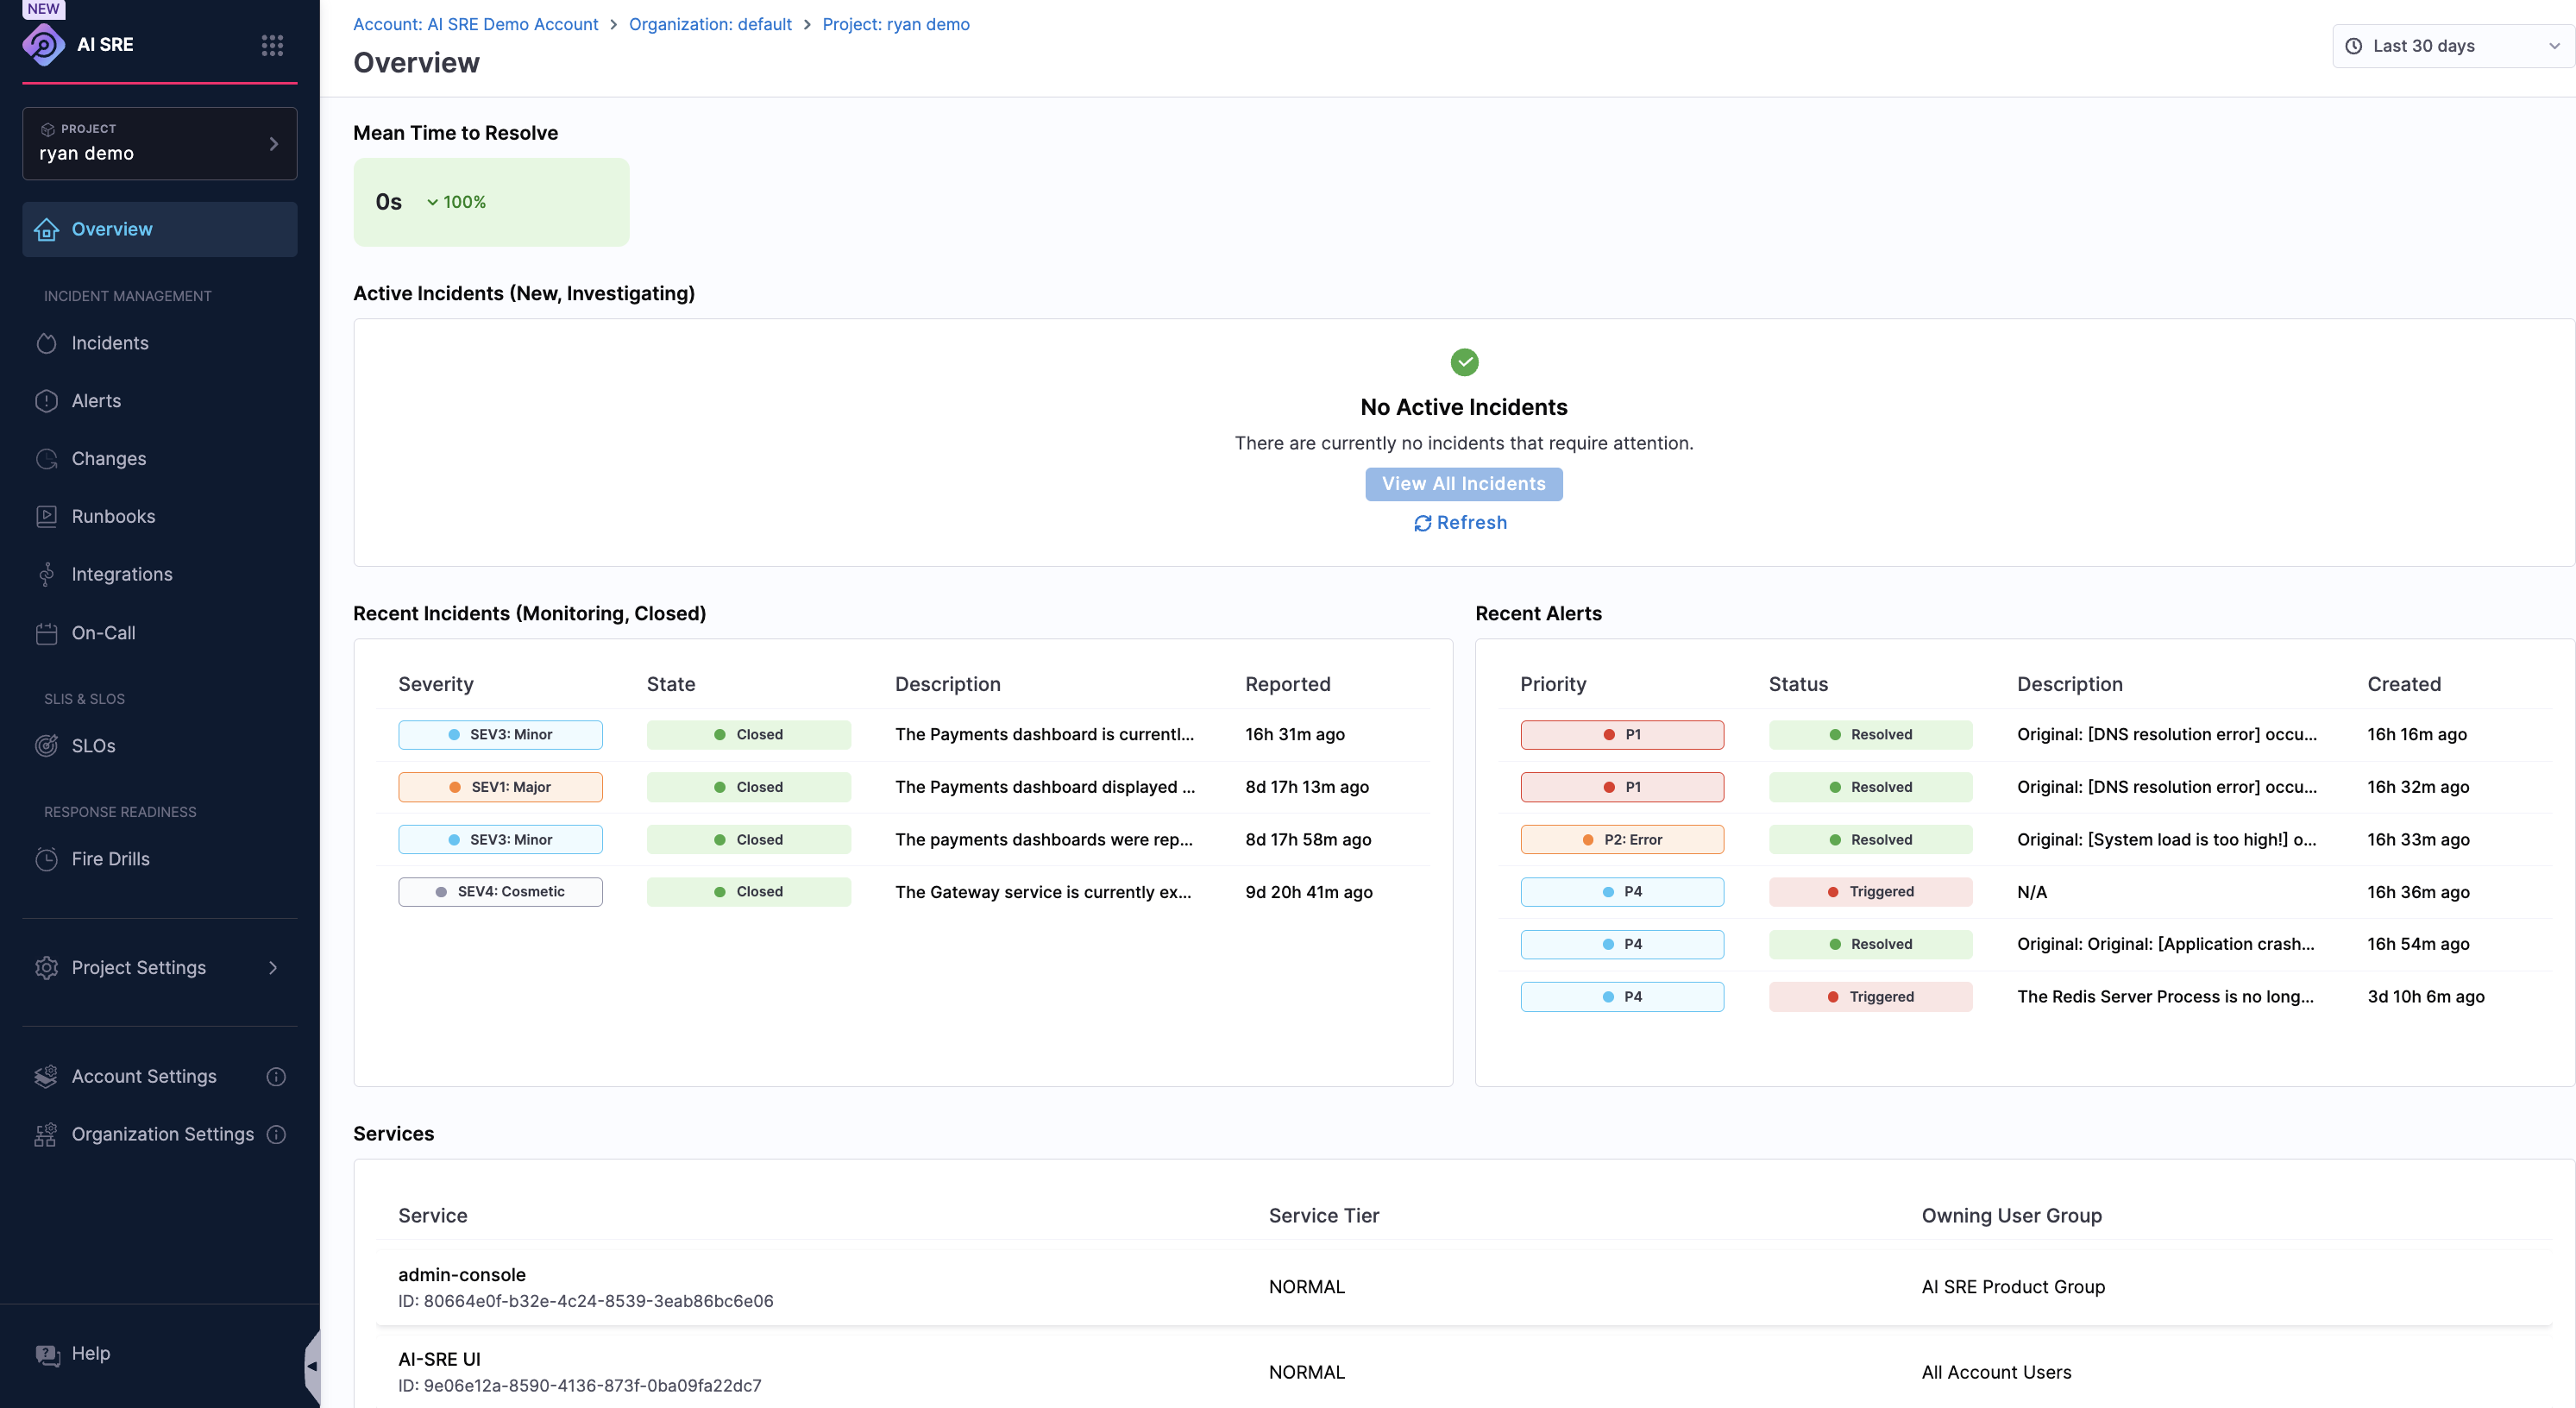
Task: Click AI SRE Product Group owner
Action: coord(2013,1287)
